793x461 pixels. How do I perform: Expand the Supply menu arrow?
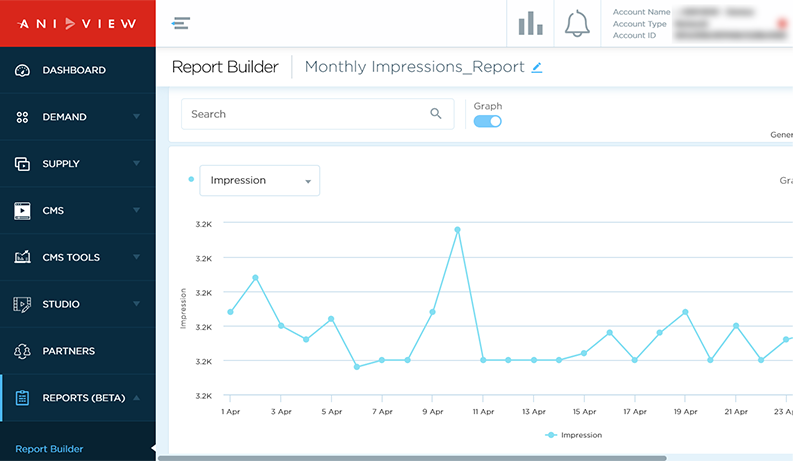coord(136,164)
